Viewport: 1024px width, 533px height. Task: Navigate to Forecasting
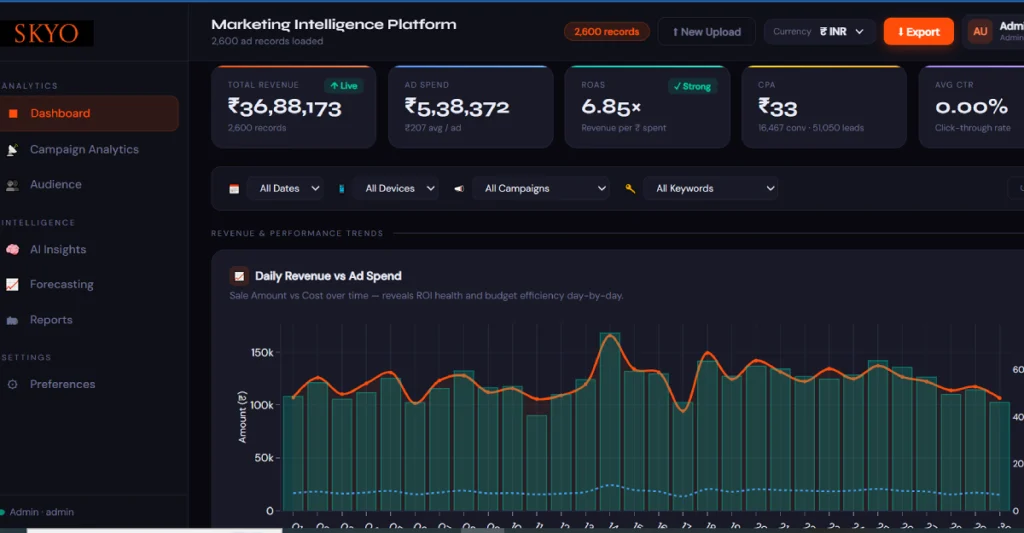61,285
